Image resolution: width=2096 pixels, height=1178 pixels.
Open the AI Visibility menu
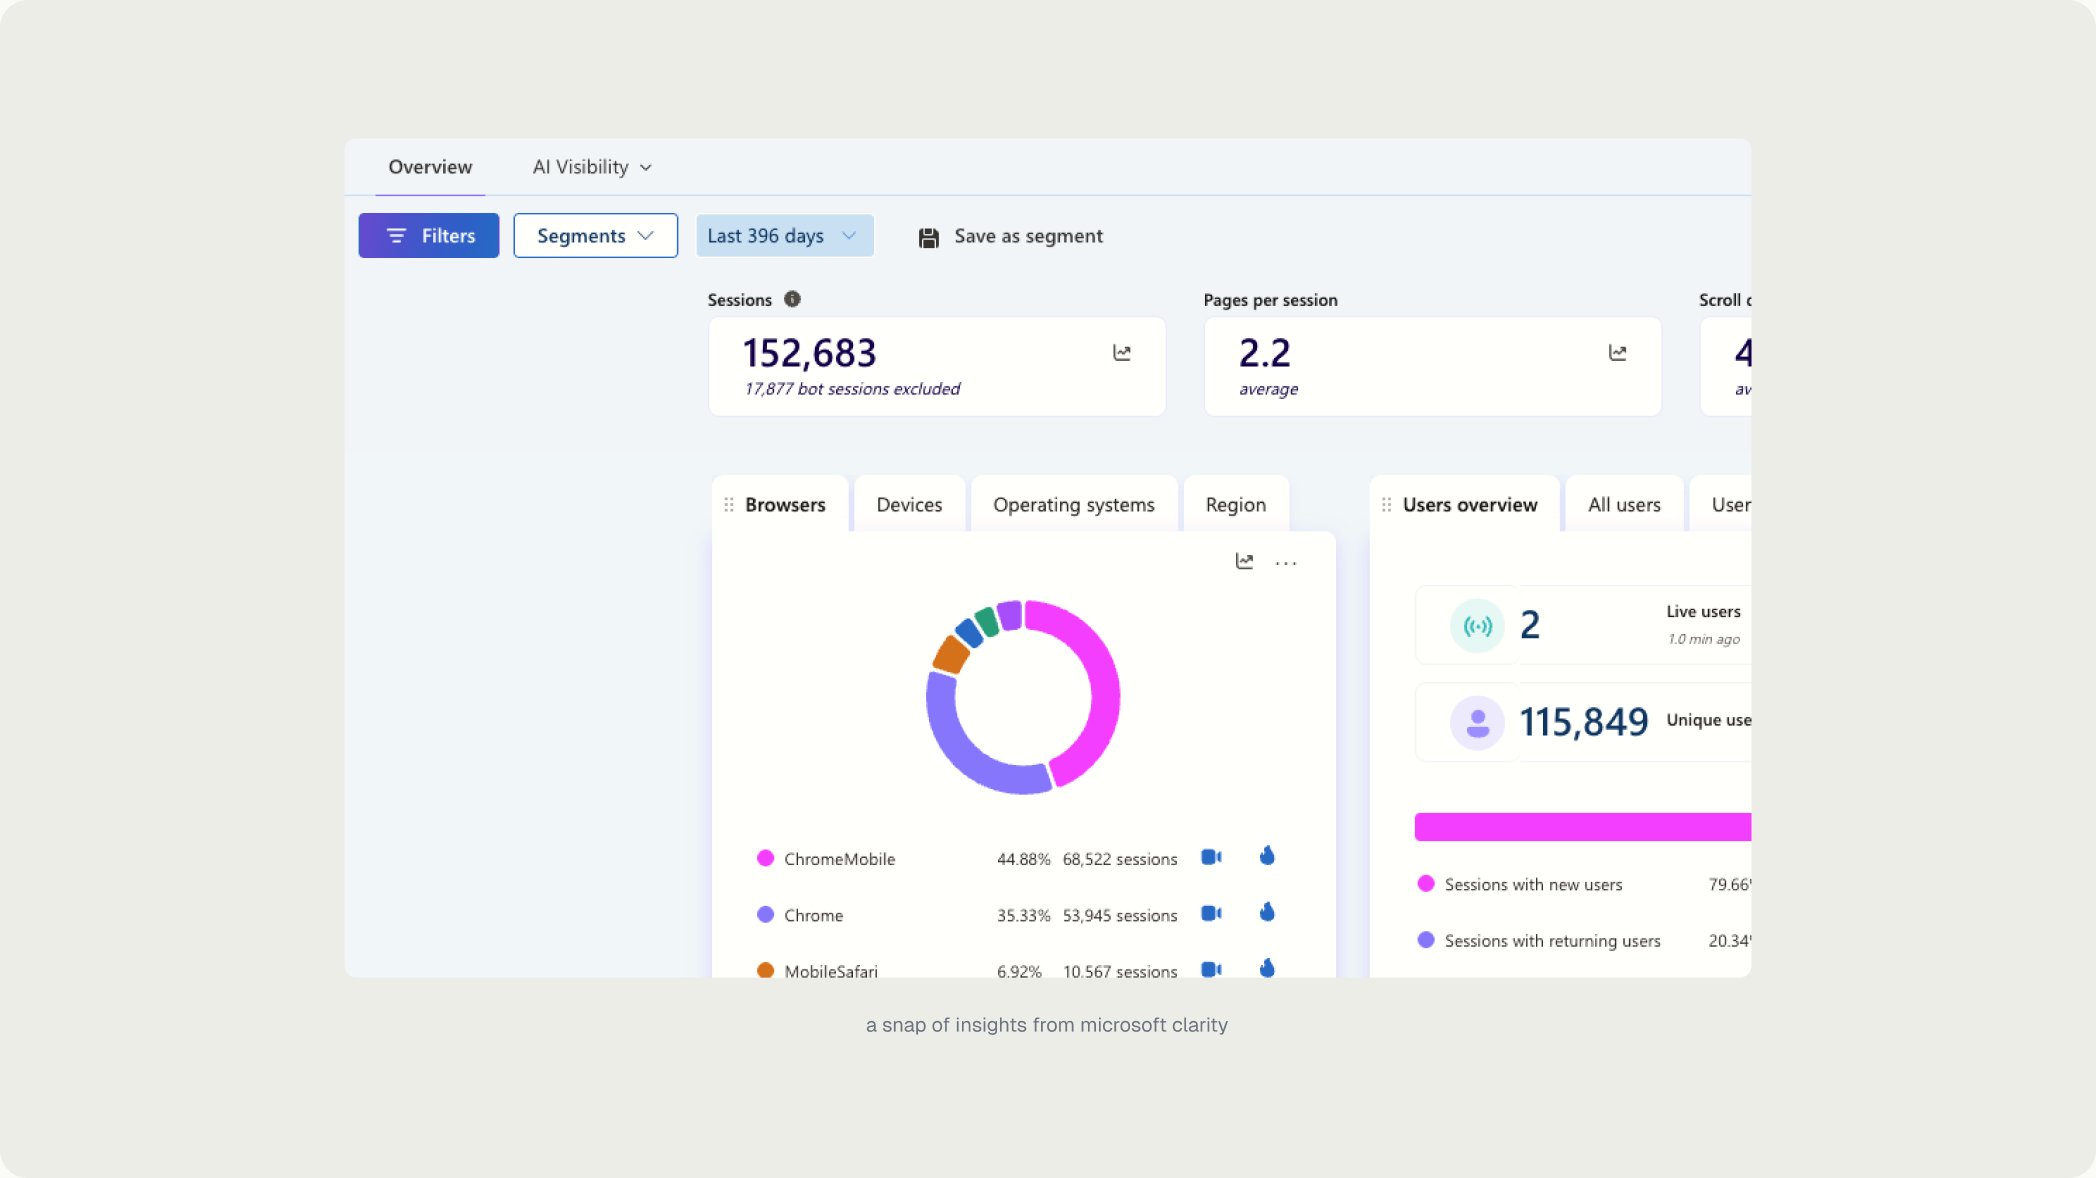[x=592, y=167]
